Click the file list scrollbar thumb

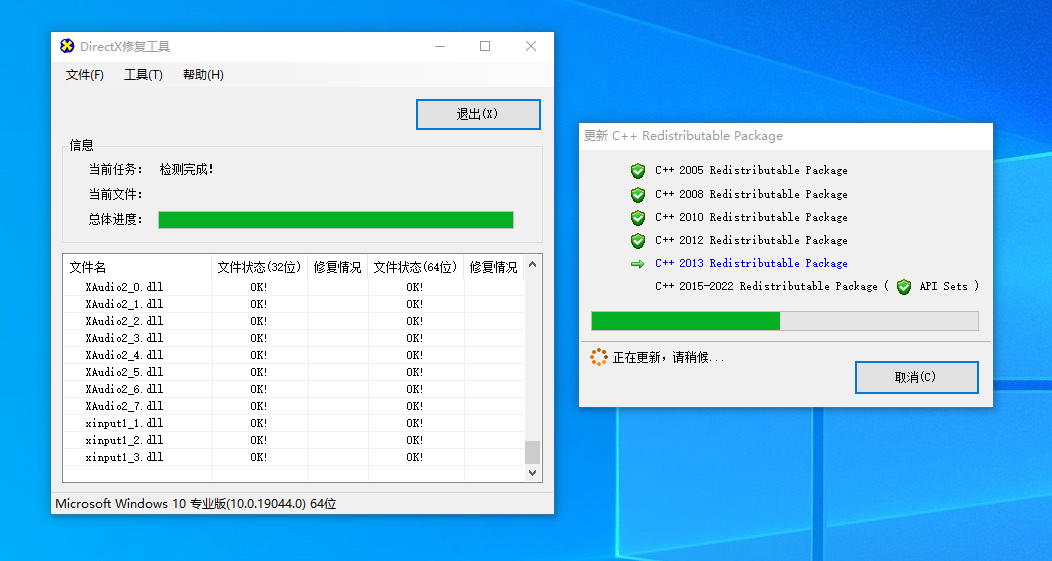[532, 452]
